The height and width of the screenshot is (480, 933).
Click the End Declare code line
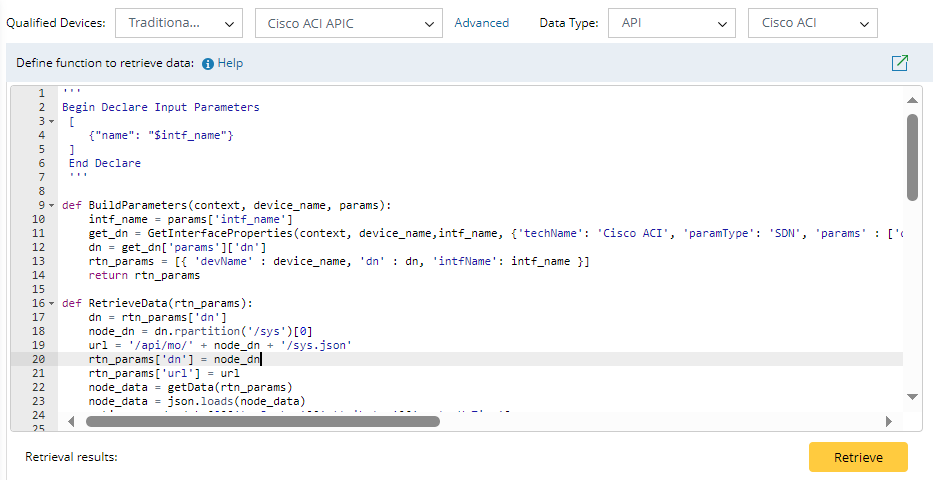104,163
